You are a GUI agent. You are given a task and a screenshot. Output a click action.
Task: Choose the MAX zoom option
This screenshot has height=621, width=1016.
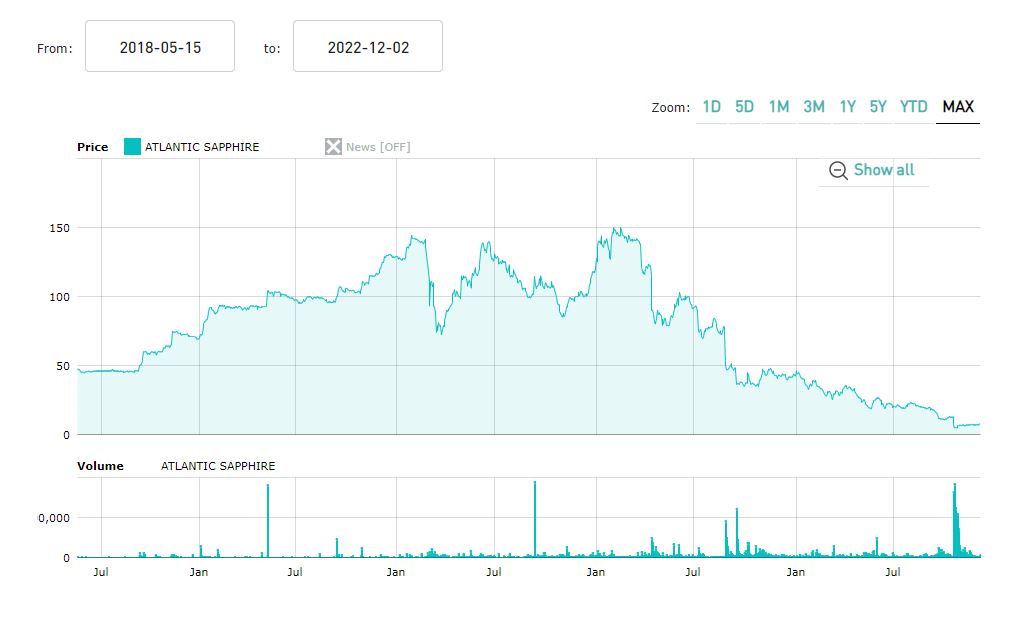point(958,107)
